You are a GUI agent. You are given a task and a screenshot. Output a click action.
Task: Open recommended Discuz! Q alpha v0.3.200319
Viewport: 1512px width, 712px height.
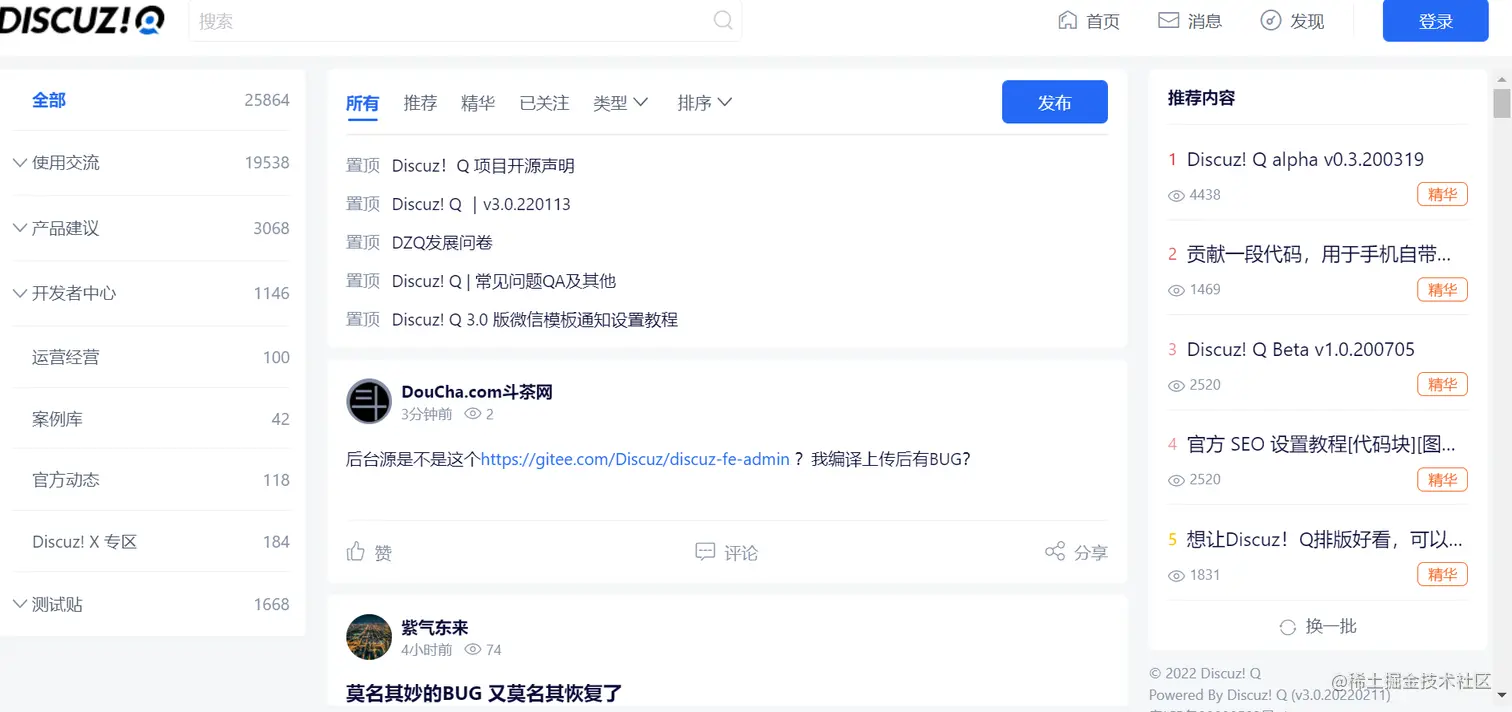click(1305, 159)
